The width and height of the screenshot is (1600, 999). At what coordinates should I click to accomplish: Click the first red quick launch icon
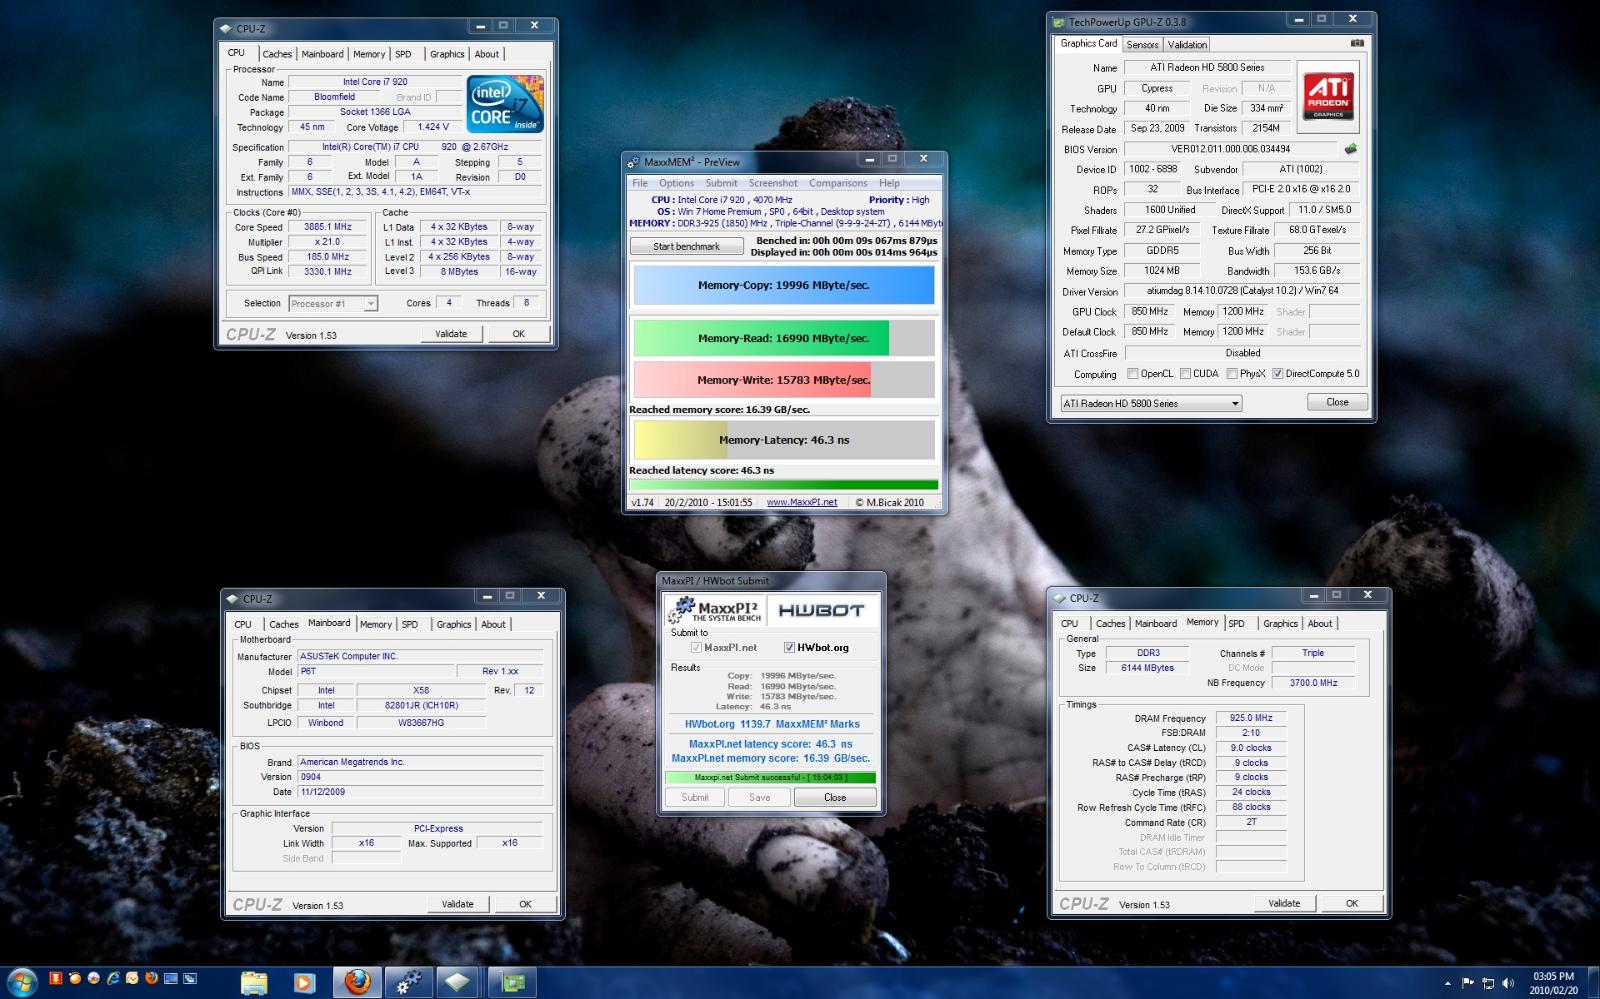click(x=56, y=978)
